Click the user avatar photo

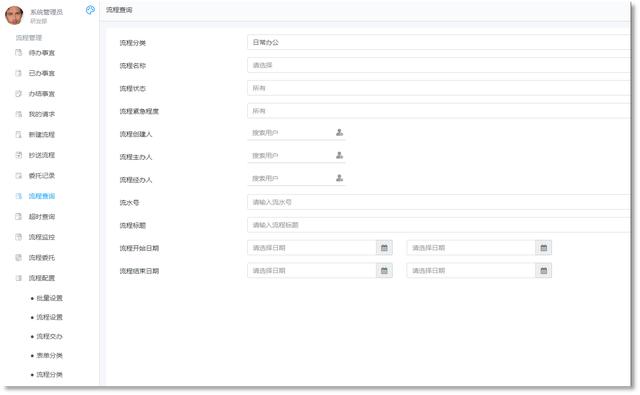(x=14, y=16)
